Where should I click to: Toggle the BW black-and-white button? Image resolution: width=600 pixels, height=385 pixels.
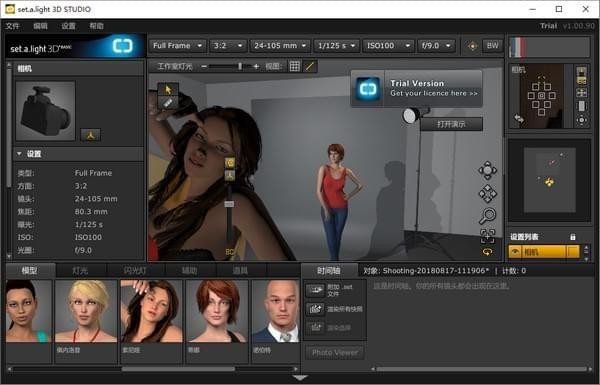point(492,46)
